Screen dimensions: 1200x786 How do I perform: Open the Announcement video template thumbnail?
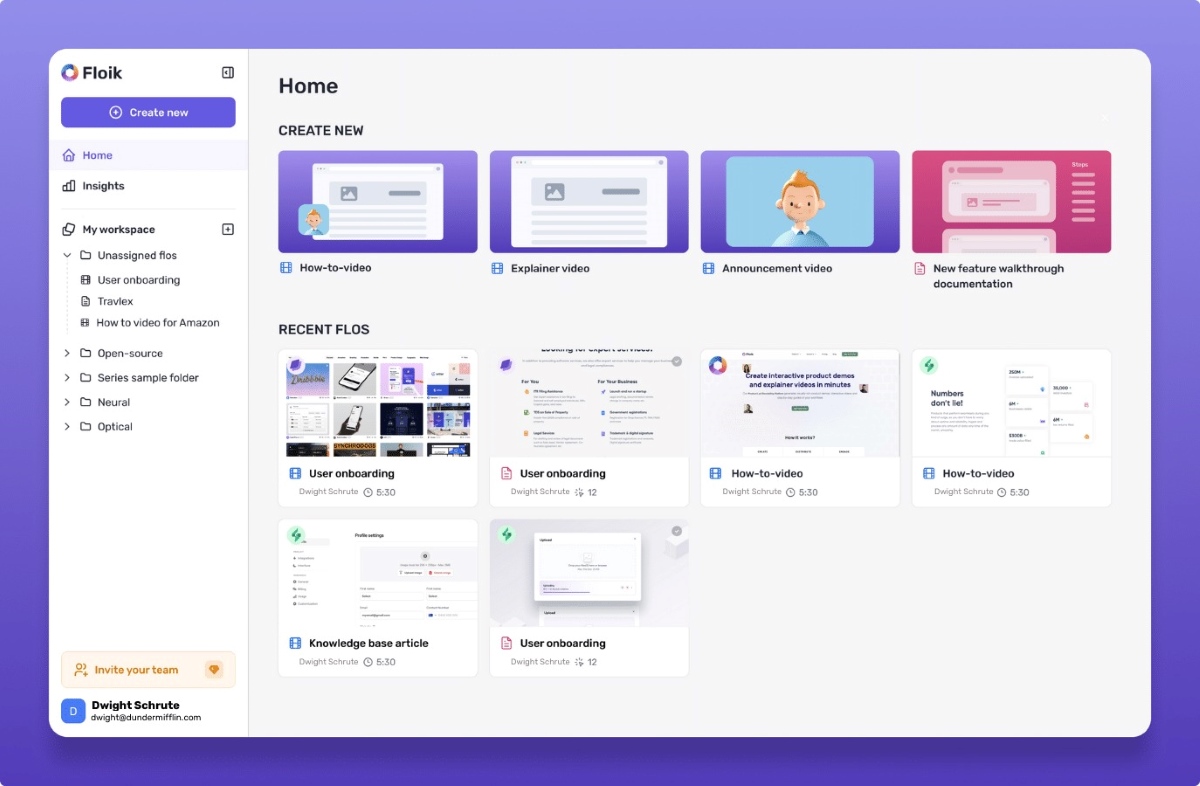click(799, 202)
